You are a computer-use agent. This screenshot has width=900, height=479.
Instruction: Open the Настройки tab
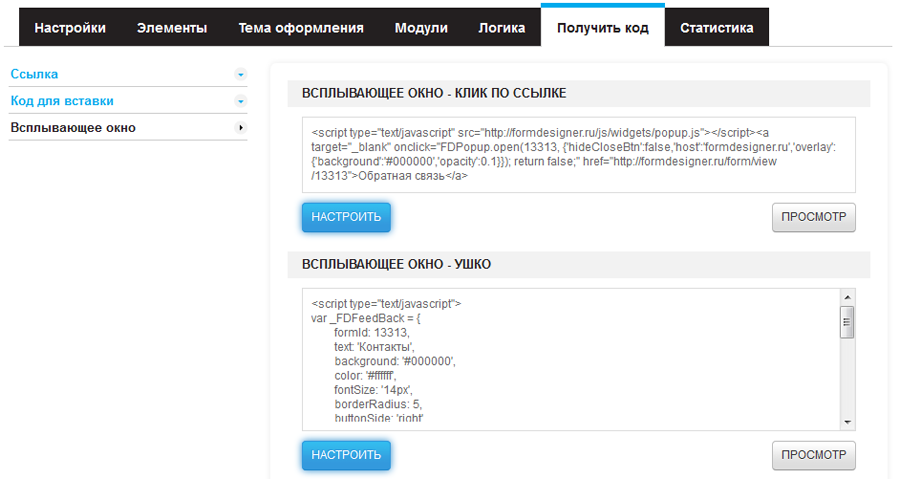[x=70, y=28]
